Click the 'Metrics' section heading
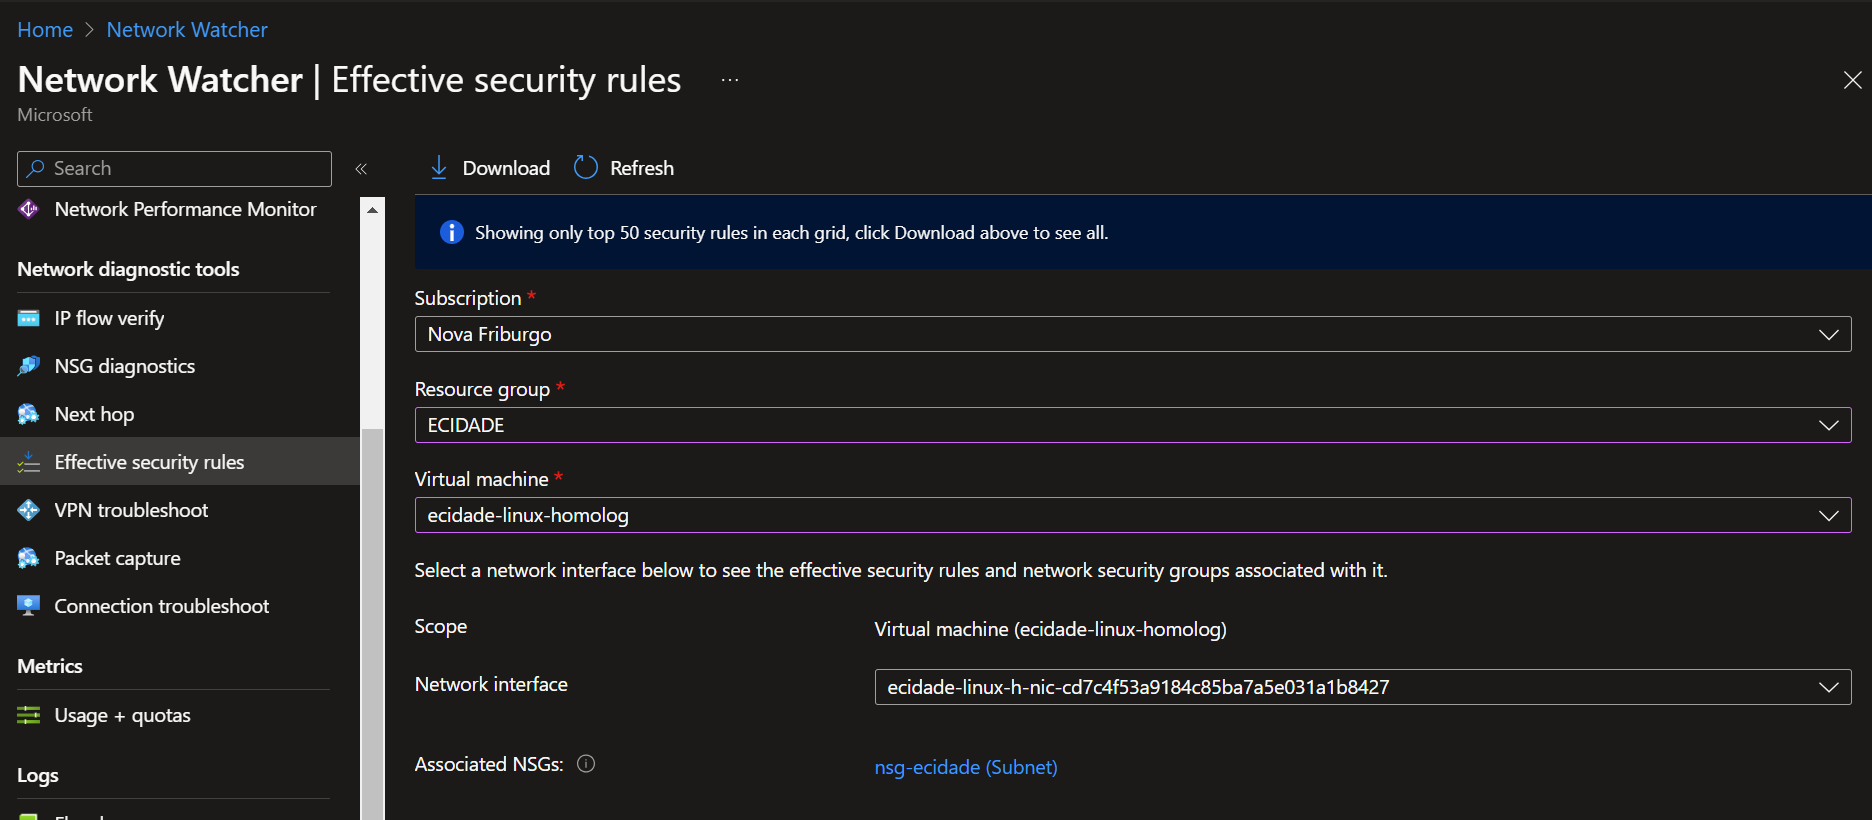Image resolution: width=1872 pixels, height=820 pixels. (x=50, y=666)
